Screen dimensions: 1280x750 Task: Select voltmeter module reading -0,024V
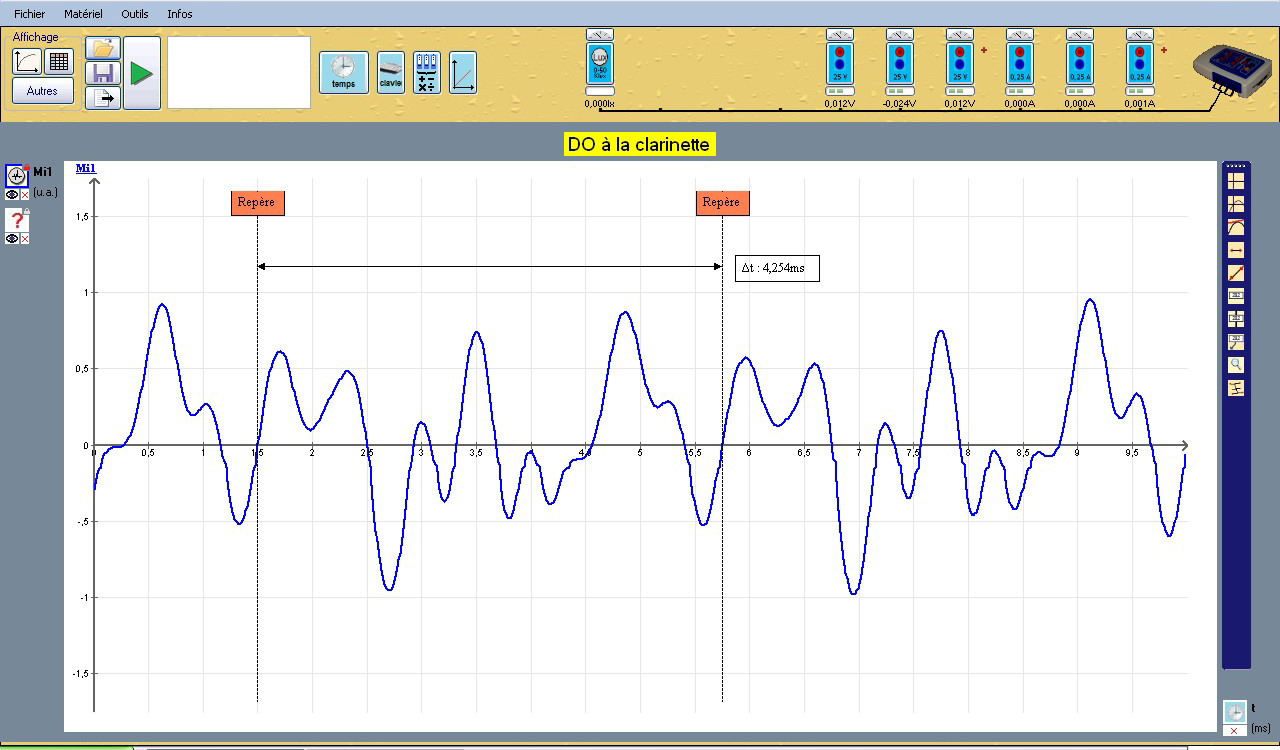coord(900,64)
